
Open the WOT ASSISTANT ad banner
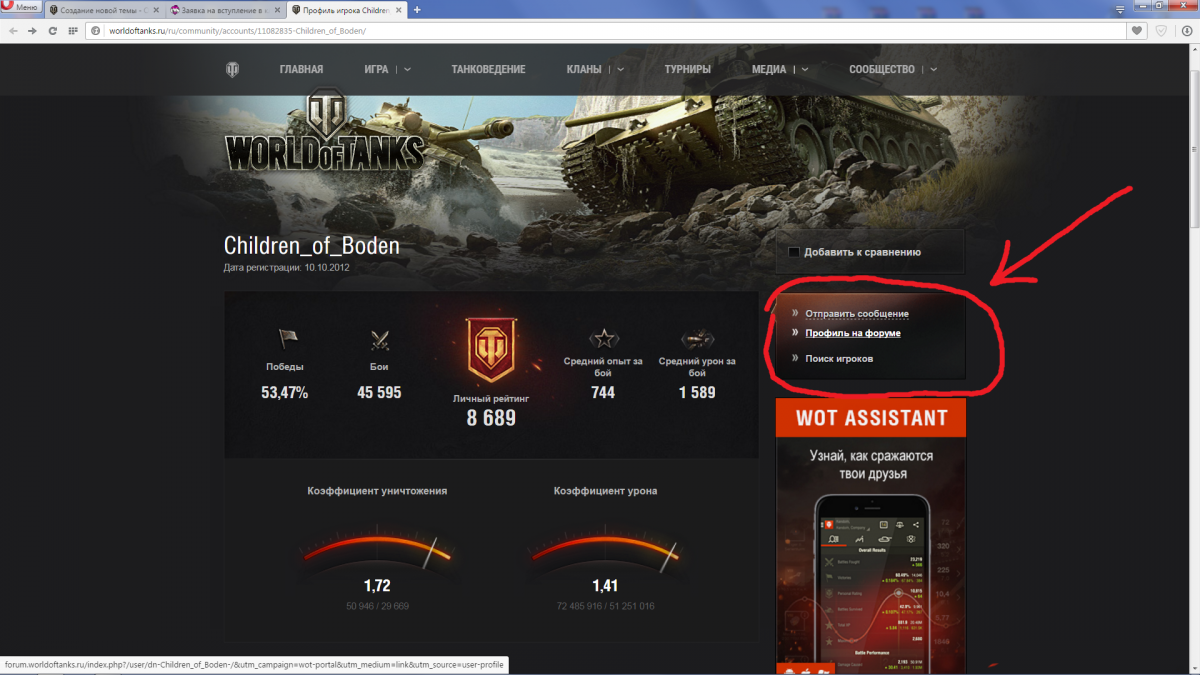point(871,537)
